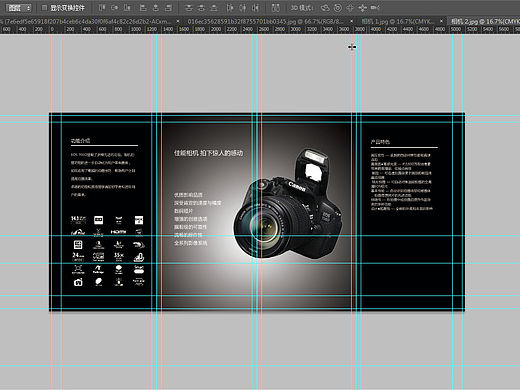Click the 功能介绍 heading on the left panel
This screenshot has height=390, width=520.
coord(80,140)
